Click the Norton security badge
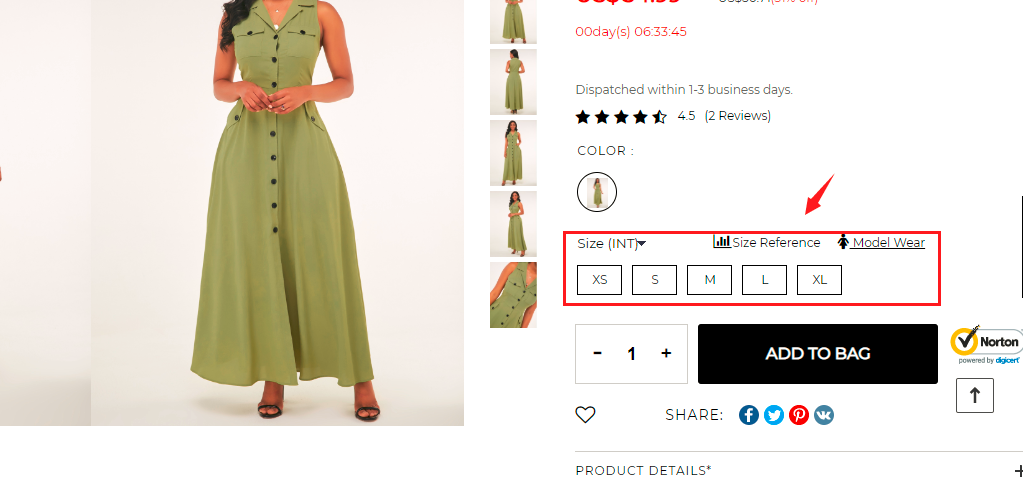The width and height of the screenshot is (1023, 486). coord(986,344)
